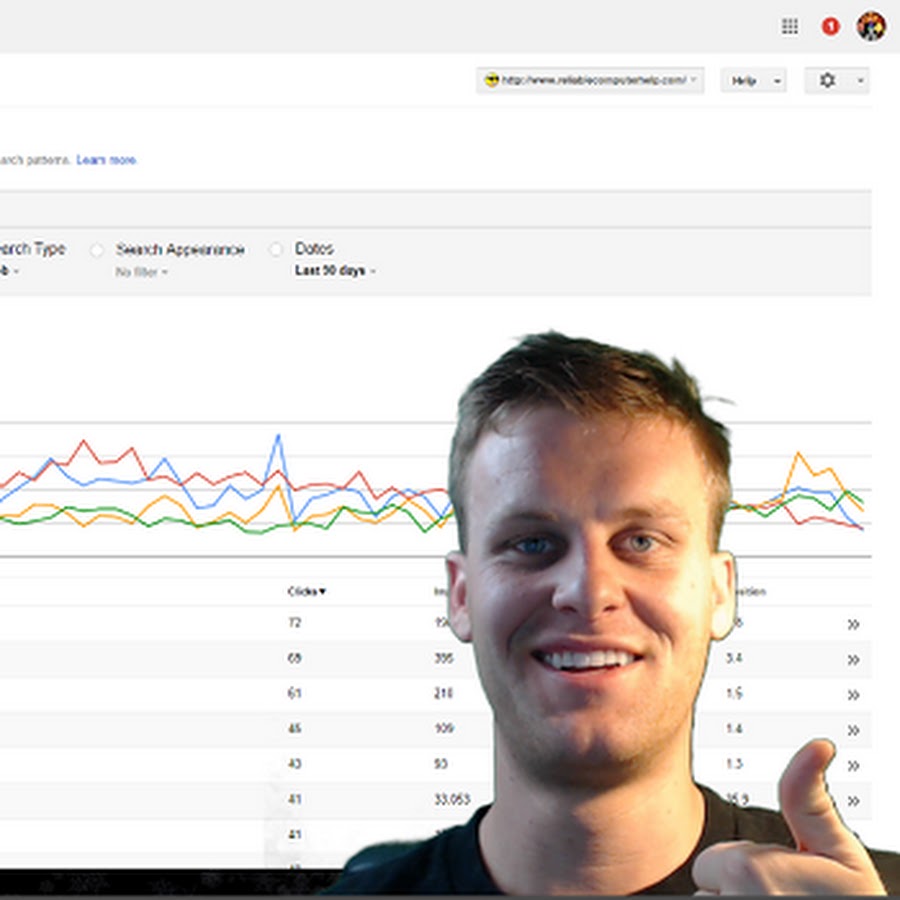Open the Help dropdown menu
Screen dimensions: 900x900
point(753,81)
